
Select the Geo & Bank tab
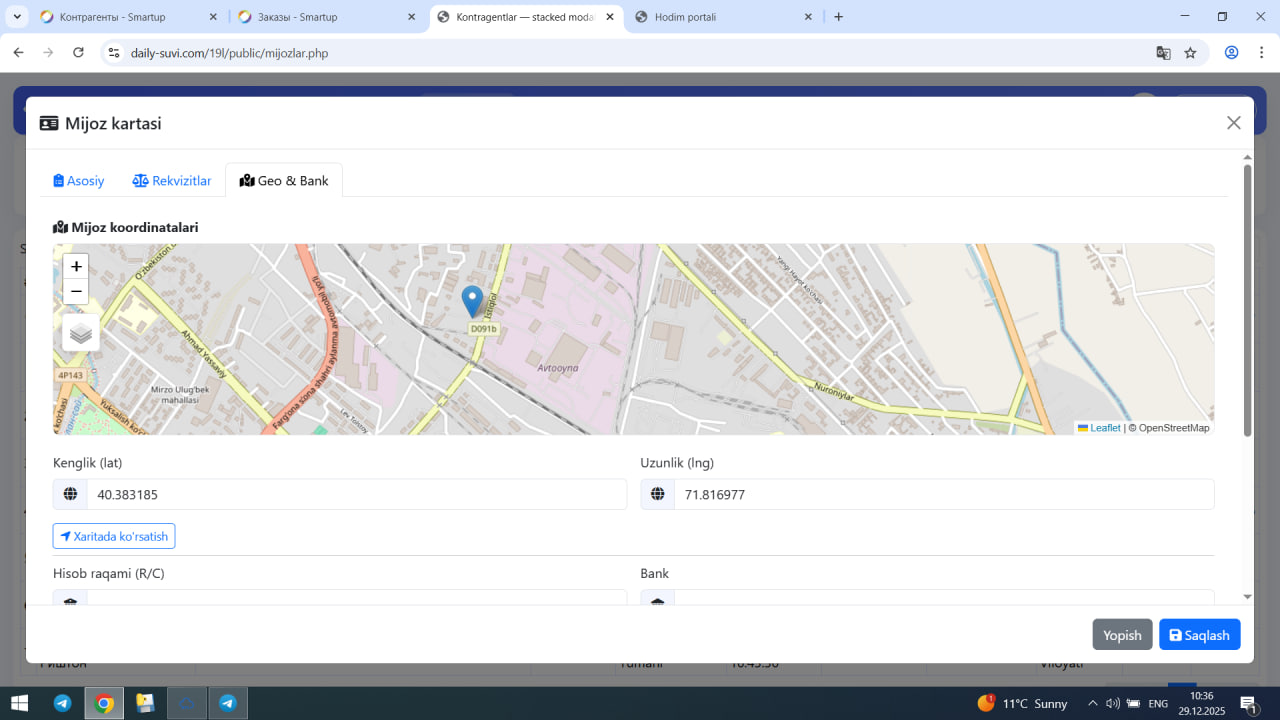284,181
